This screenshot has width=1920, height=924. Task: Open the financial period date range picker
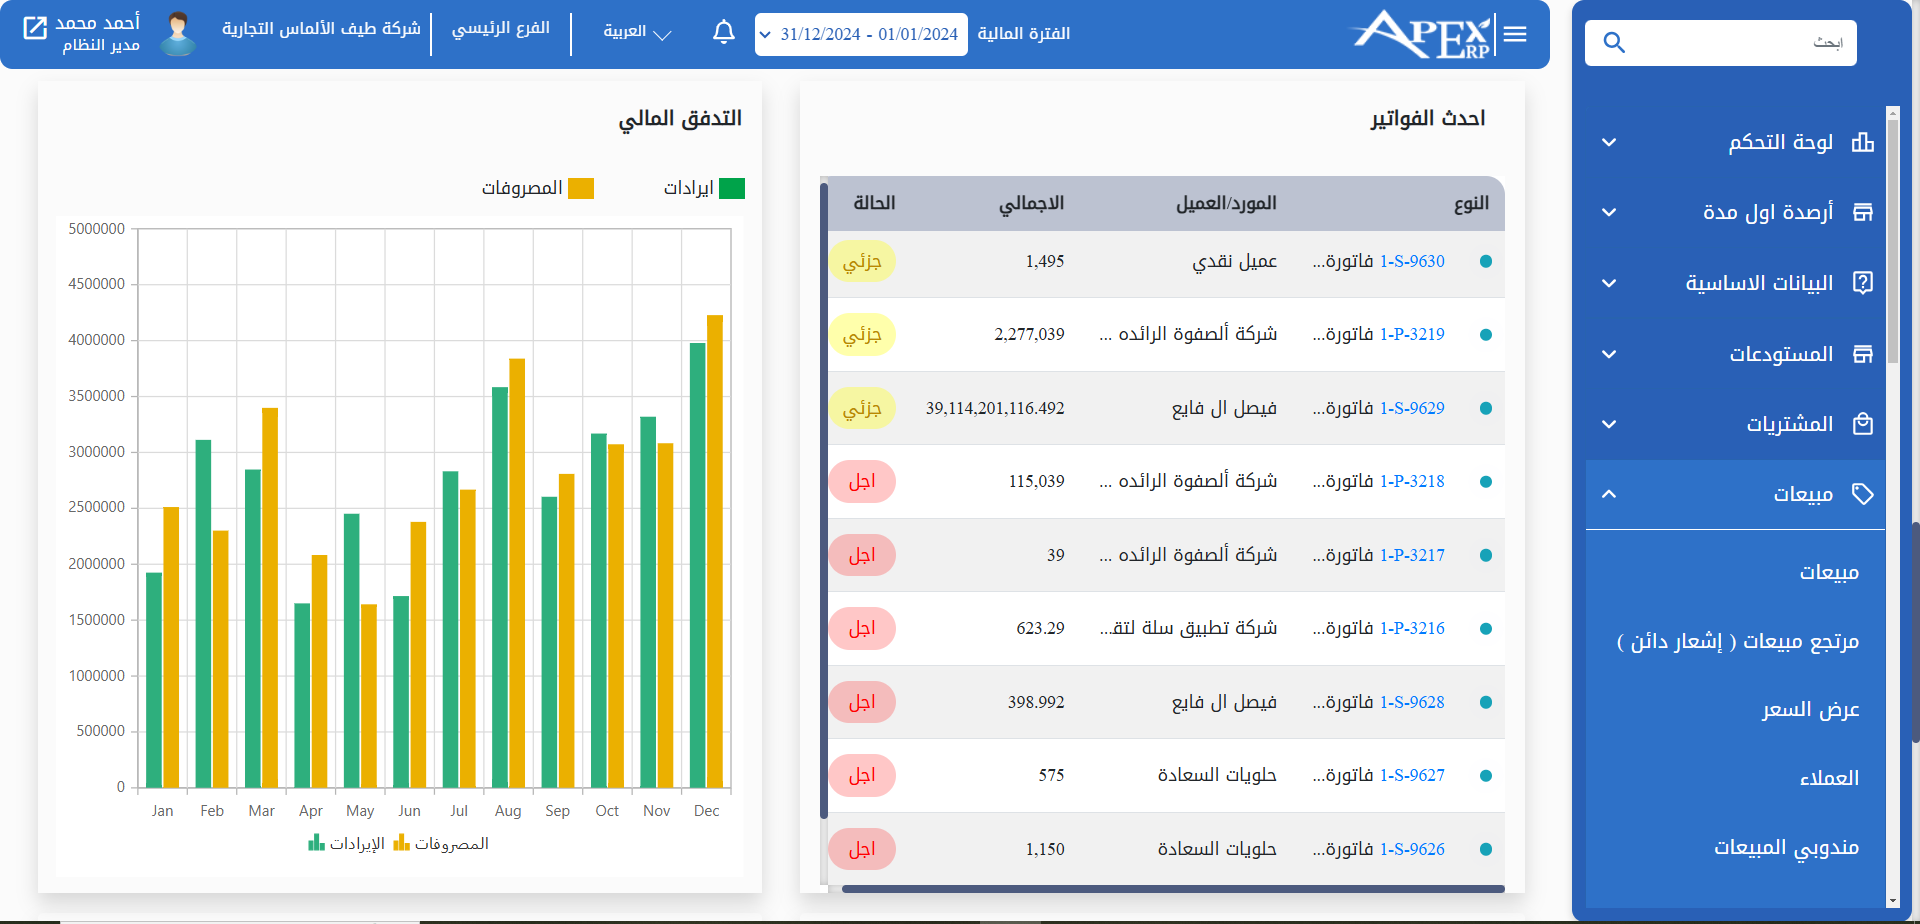860,33
